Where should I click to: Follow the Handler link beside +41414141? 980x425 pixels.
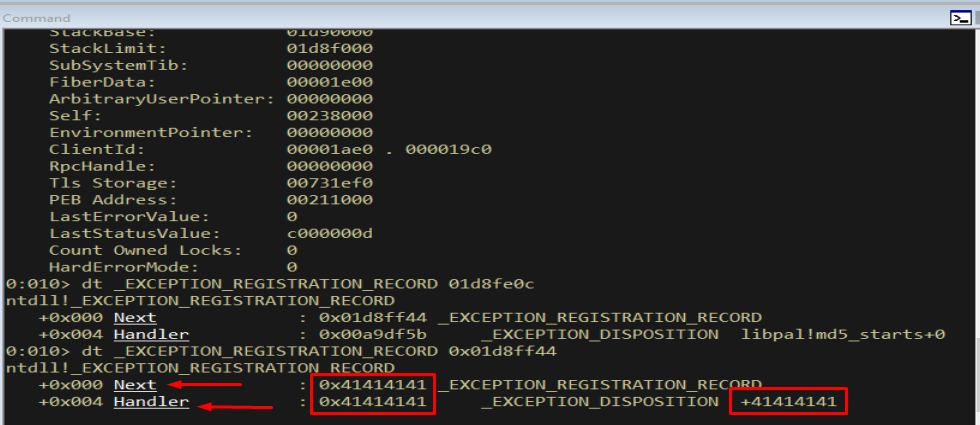pos(151,402)
